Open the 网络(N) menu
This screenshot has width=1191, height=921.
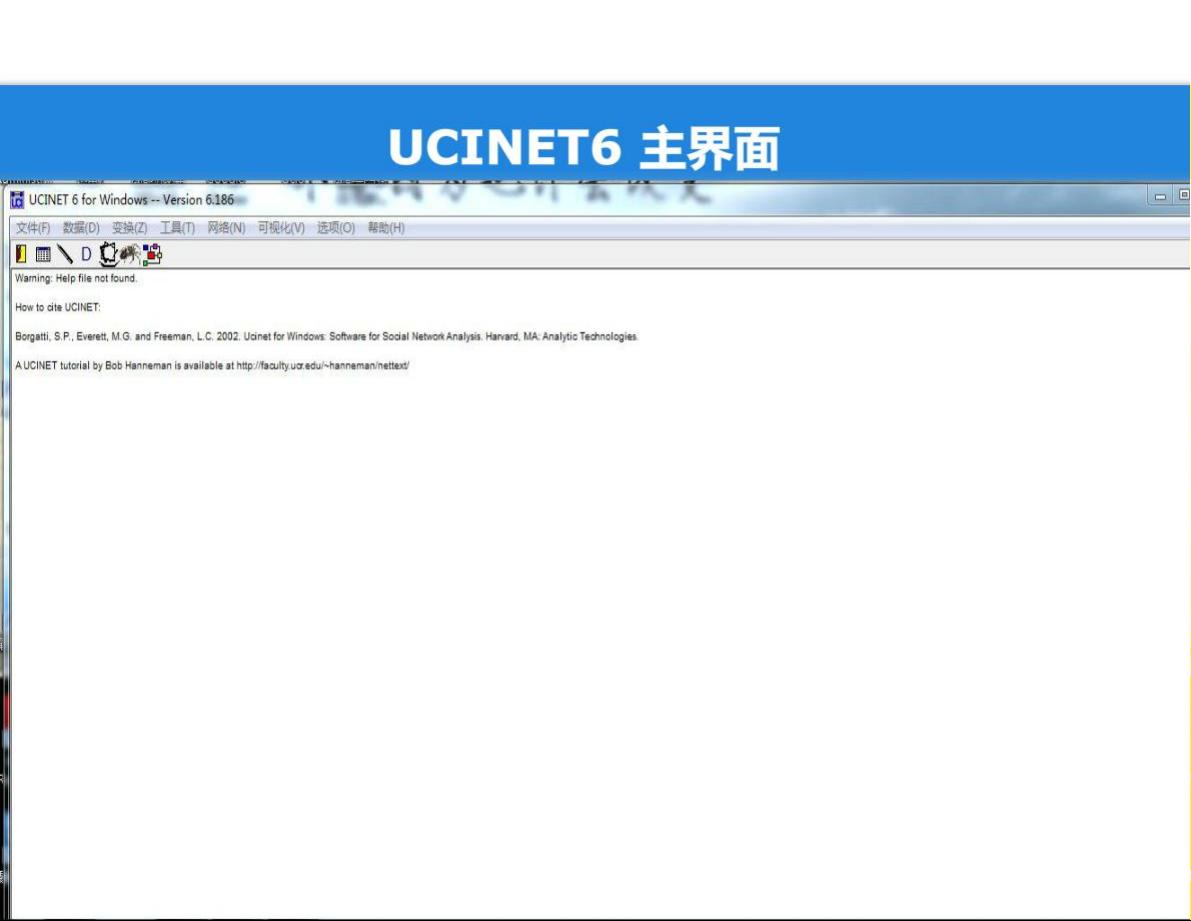[222, 228]
